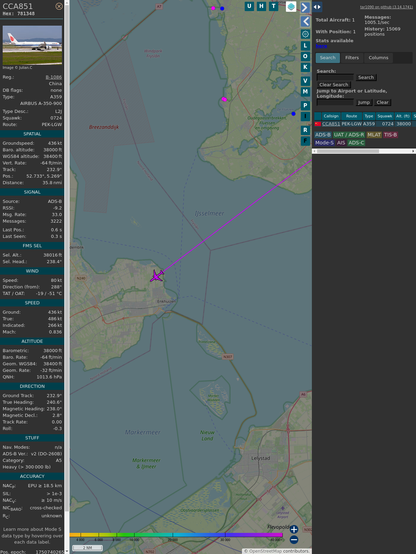Toggle the M map button
416x554 pixels.
tap(305, 92)
